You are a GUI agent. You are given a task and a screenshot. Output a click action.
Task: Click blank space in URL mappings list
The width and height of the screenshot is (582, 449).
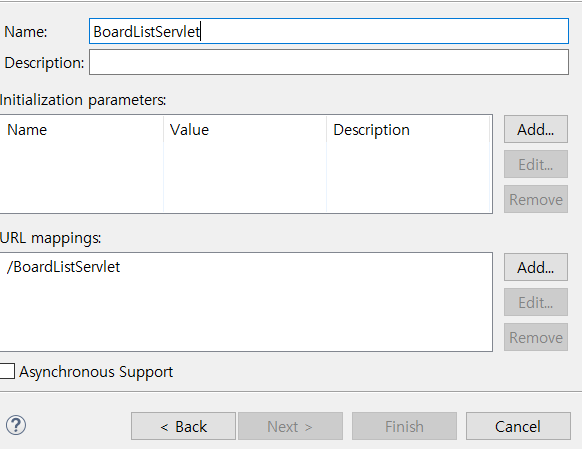245,315
